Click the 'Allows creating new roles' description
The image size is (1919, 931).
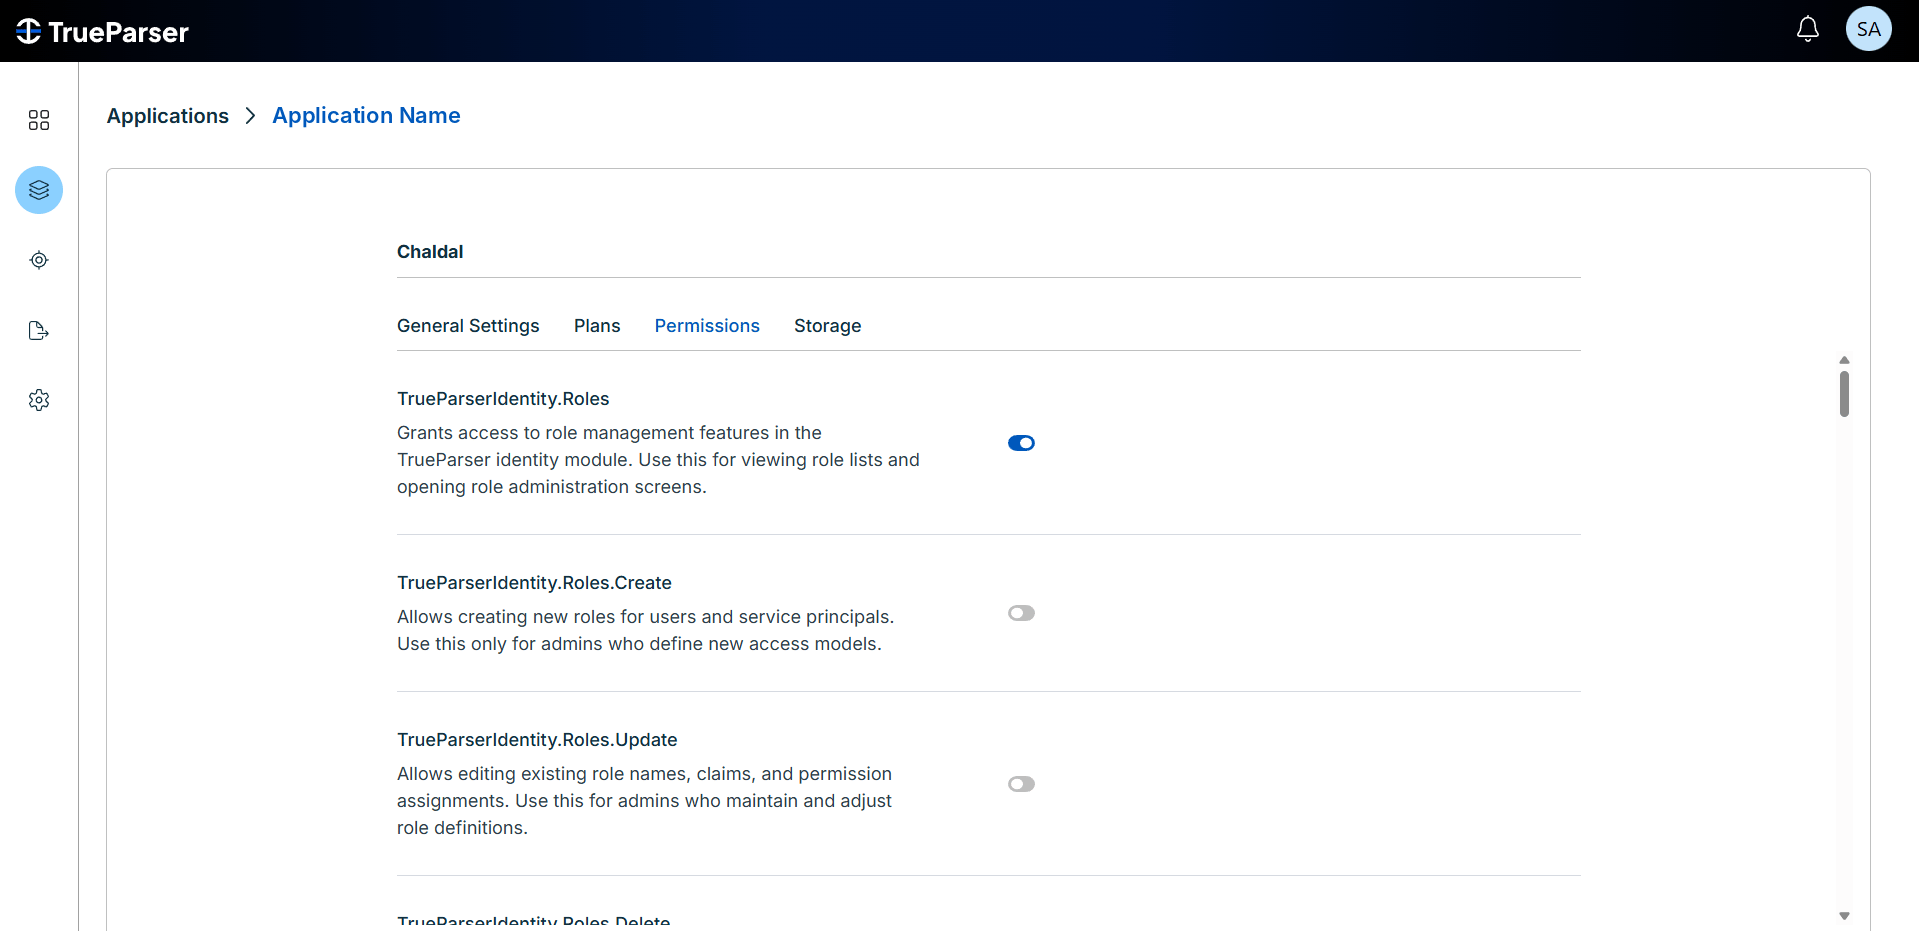point(646,630)
